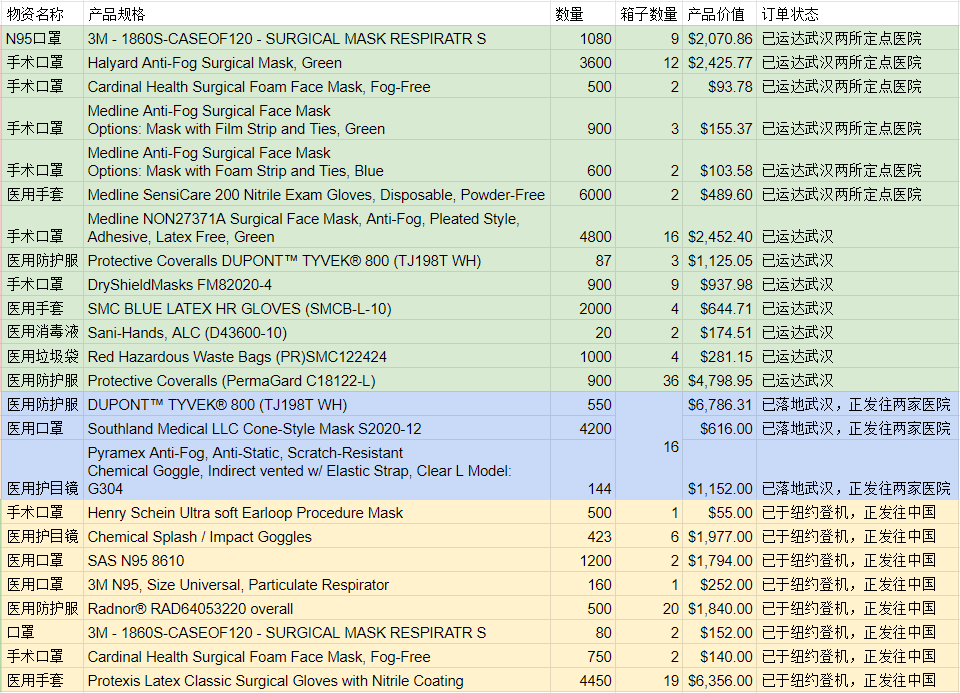Select the N95口罩 cell
This screenshot has width=960, height=693.
coord(42,39)
